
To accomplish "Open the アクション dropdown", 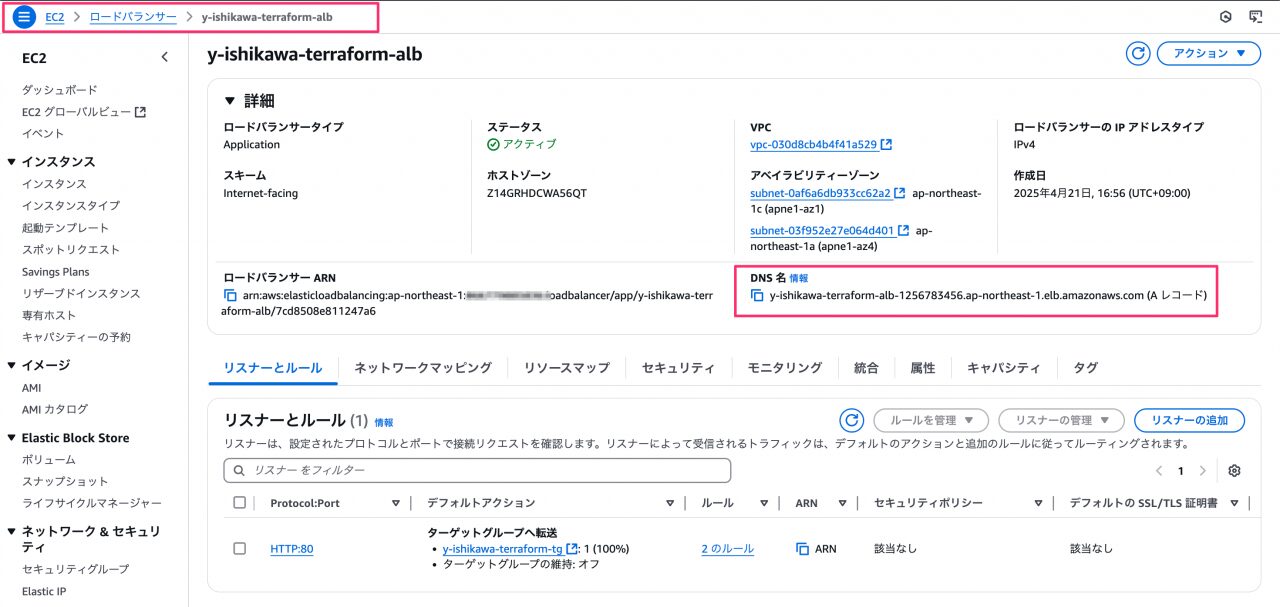I will (1208, 54).
